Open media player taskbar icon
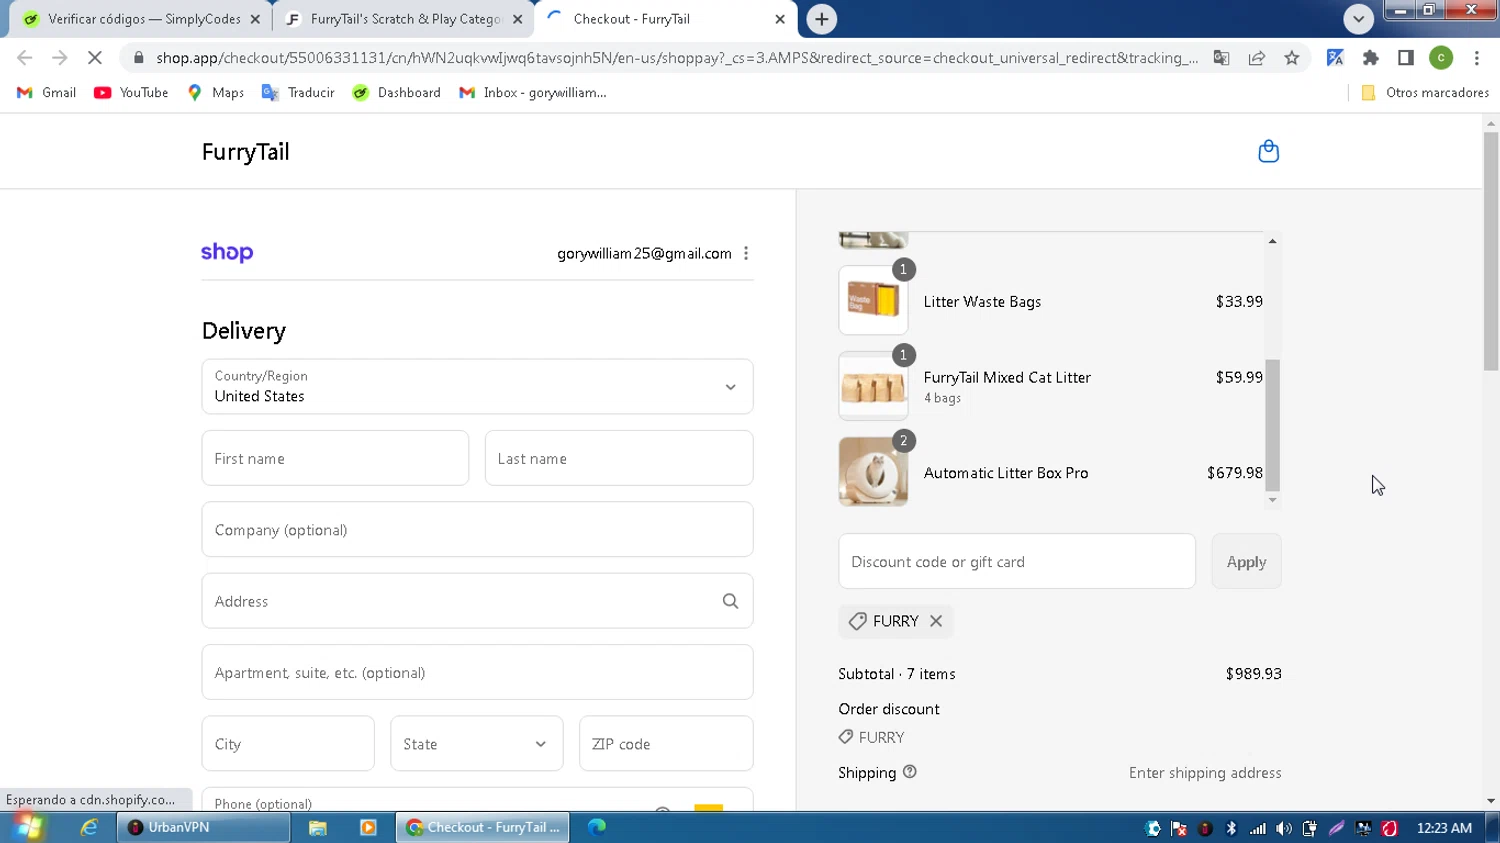1500x843 pixels. click(x=368, y=827)
